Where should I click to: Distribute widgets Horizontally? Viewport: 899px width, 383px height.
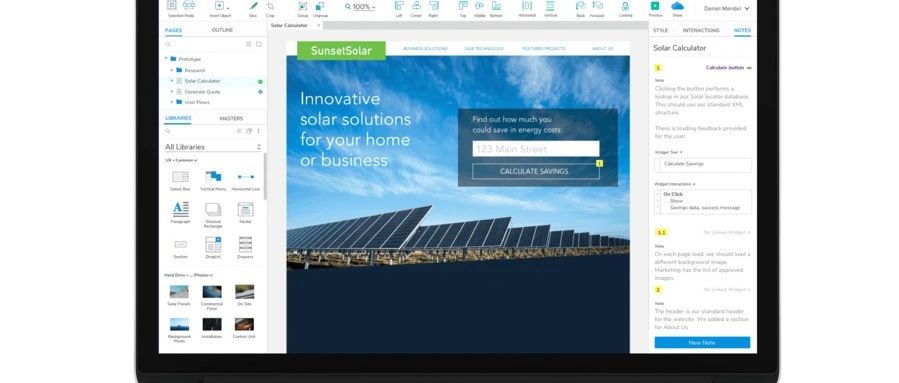526,8
